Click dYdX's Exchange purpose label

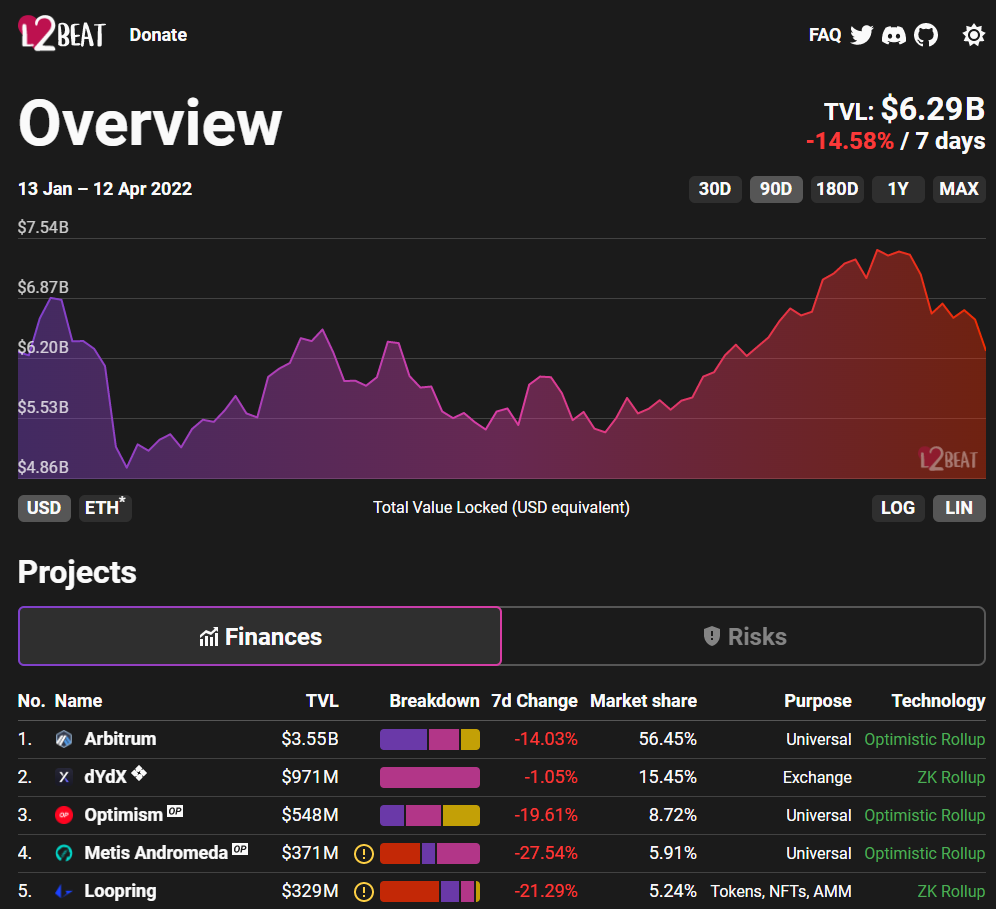[817, 778]
